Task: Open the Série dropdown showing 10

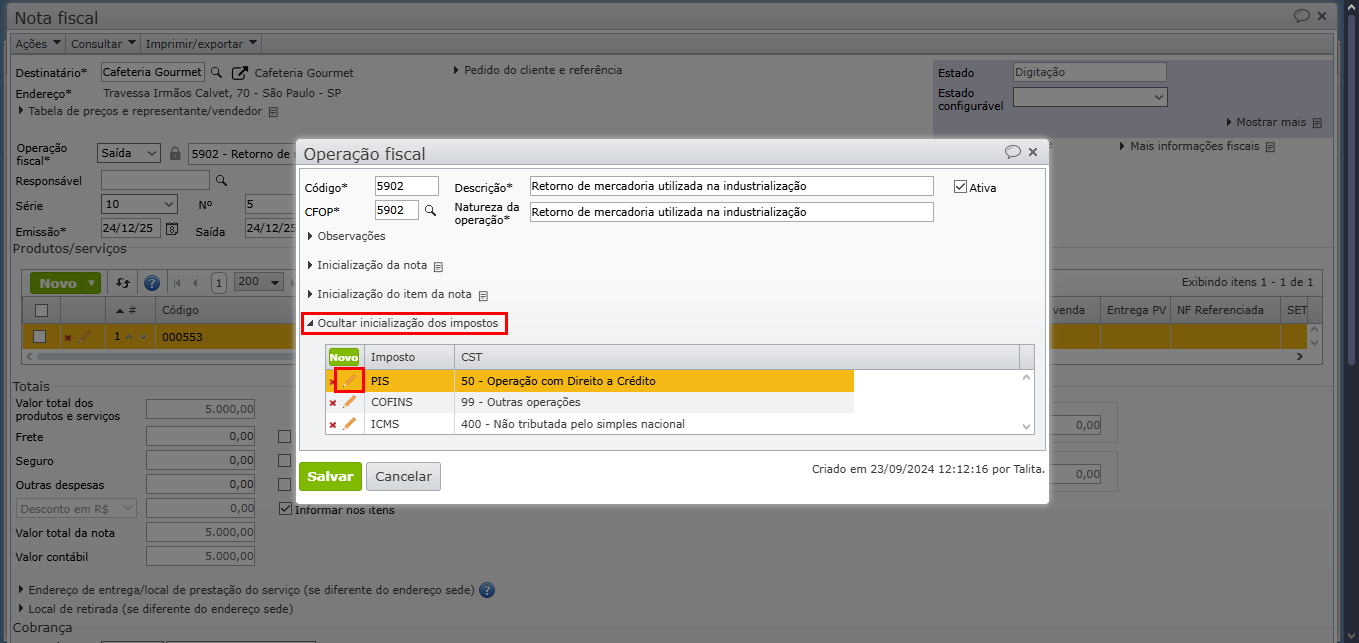Action: 139,205
